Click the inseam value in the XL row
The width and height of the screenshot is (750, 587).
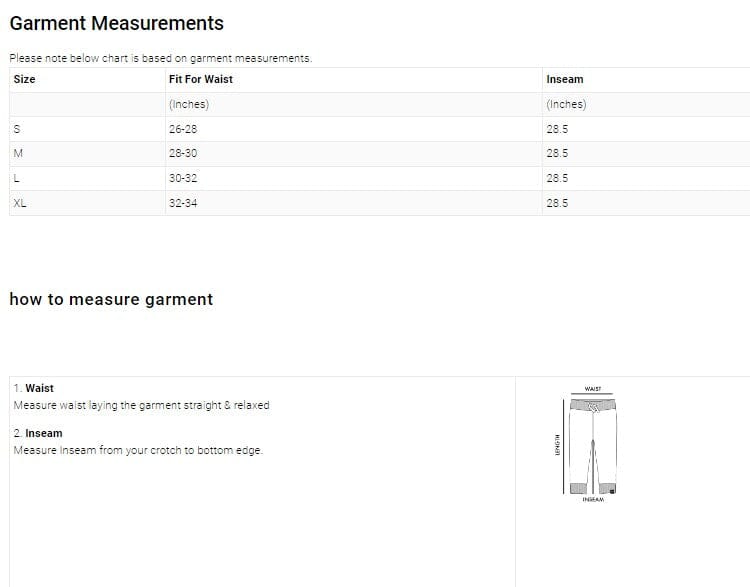pyautogui.click(x=557, y=203)
